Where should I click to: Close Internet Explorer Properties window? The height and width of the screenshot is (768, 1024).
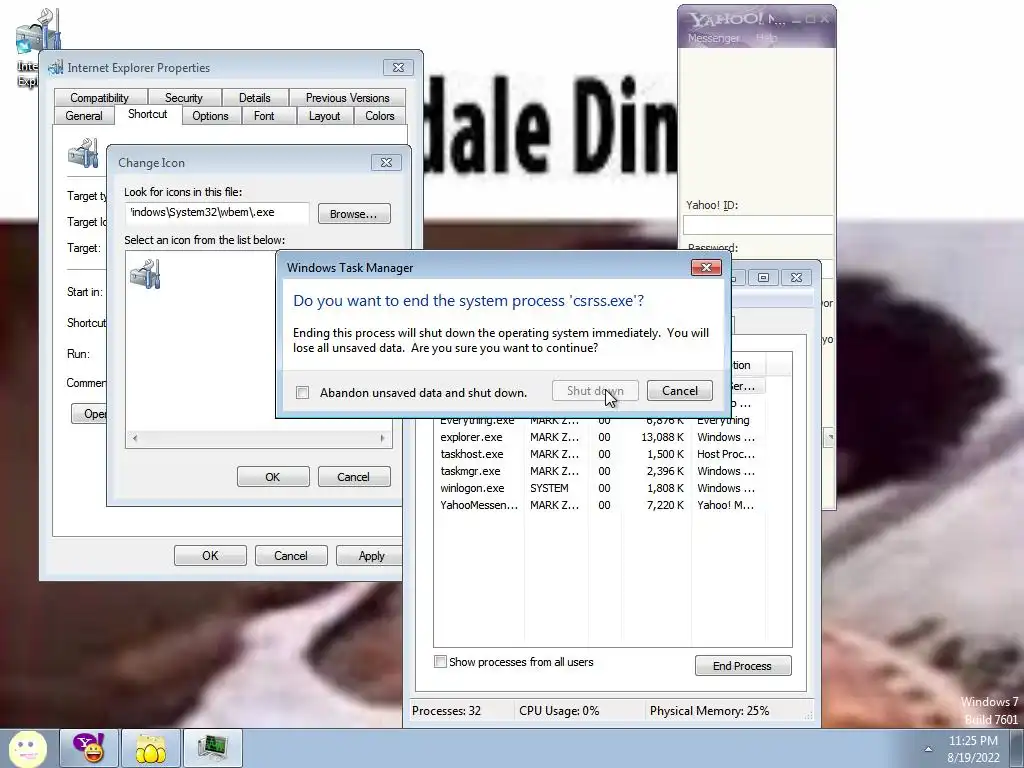[398, 67]
